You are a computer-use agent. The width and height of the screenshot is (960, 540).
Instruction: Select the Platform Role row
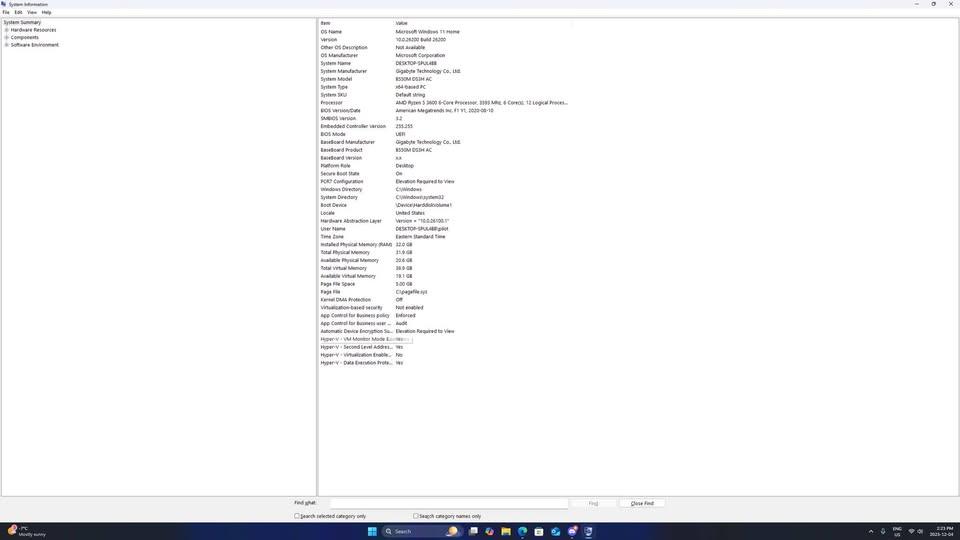pyautogui.click(x=445, y=166)
